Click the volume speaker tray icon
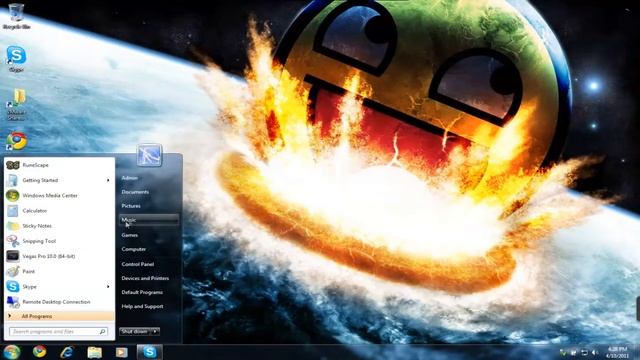 pos(595,353)
